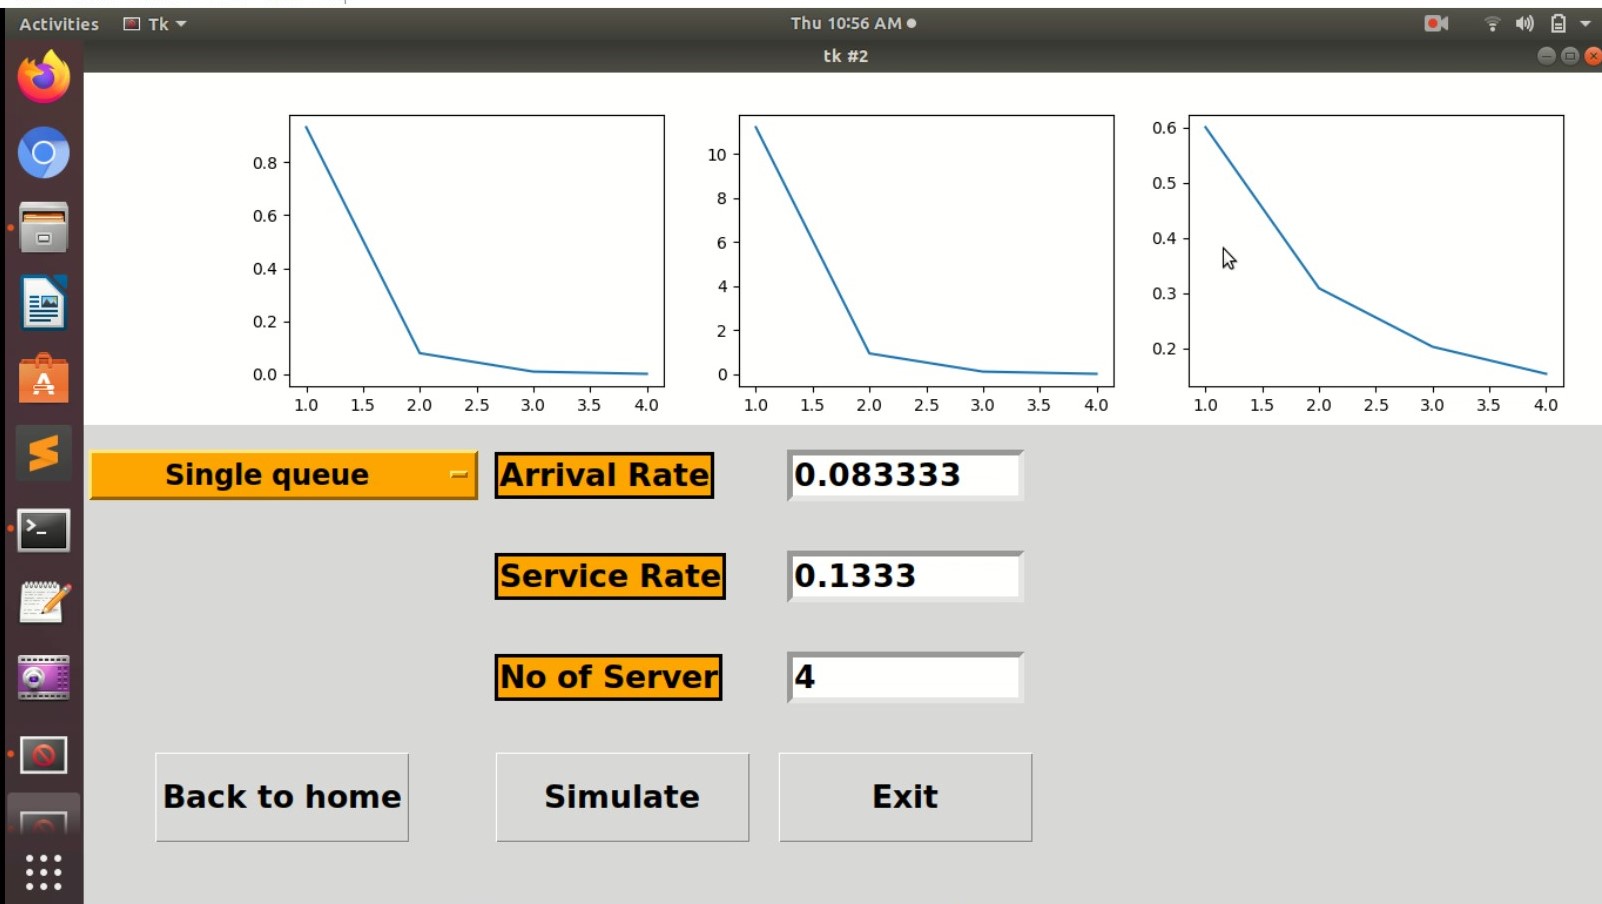The image size is (1602, 904).
Task: Open the system status menu arrow
Action: tap(1585, 23)
